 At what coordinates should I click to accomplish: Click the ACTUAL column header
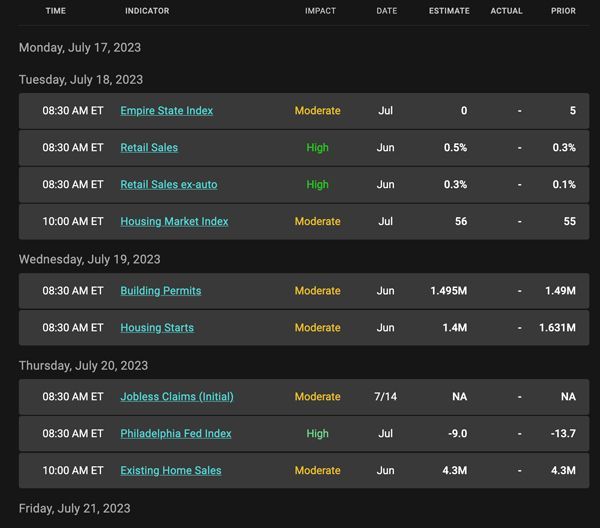506,11
